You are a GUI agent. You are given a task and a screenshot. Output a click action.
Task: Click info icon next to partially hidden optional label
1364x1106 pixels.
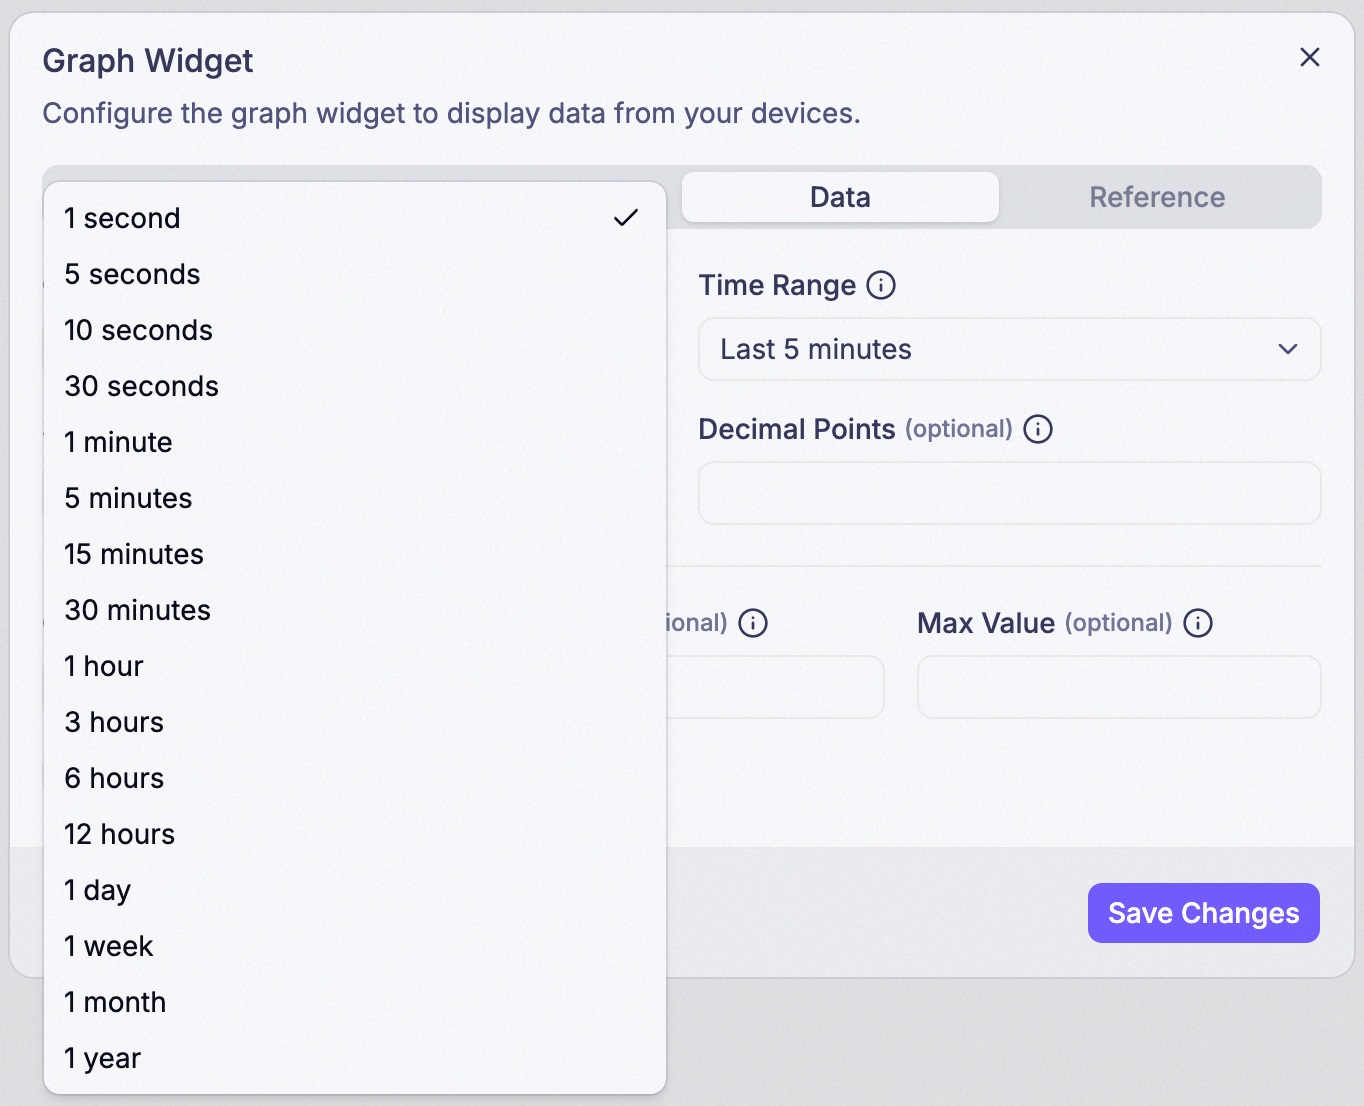753,623
